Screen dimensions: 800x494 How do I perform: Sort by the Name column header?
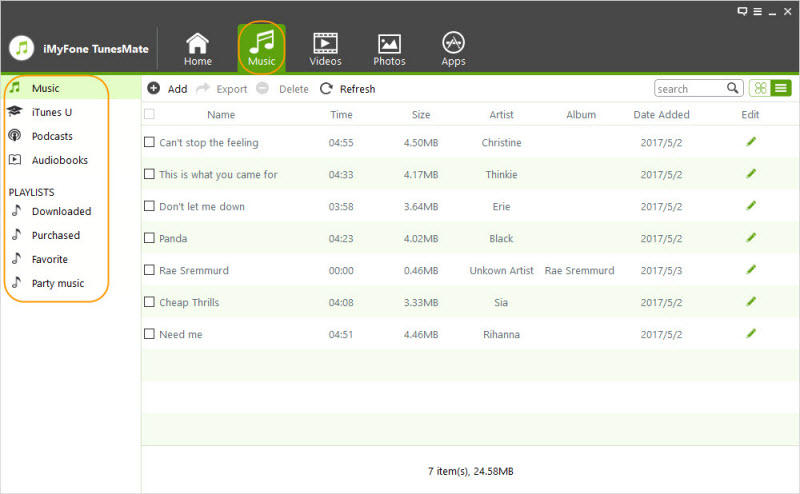click(221, 114)
